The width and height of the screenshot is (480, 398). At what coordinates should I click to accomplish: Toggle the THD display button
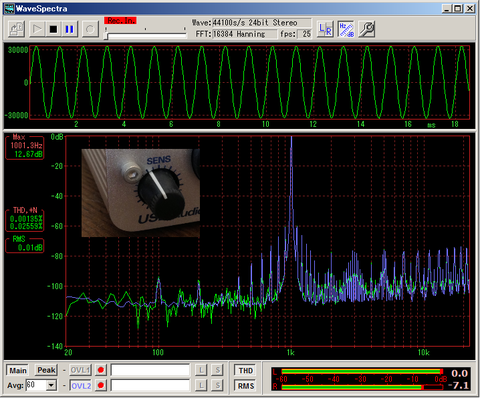click(246, 371)
